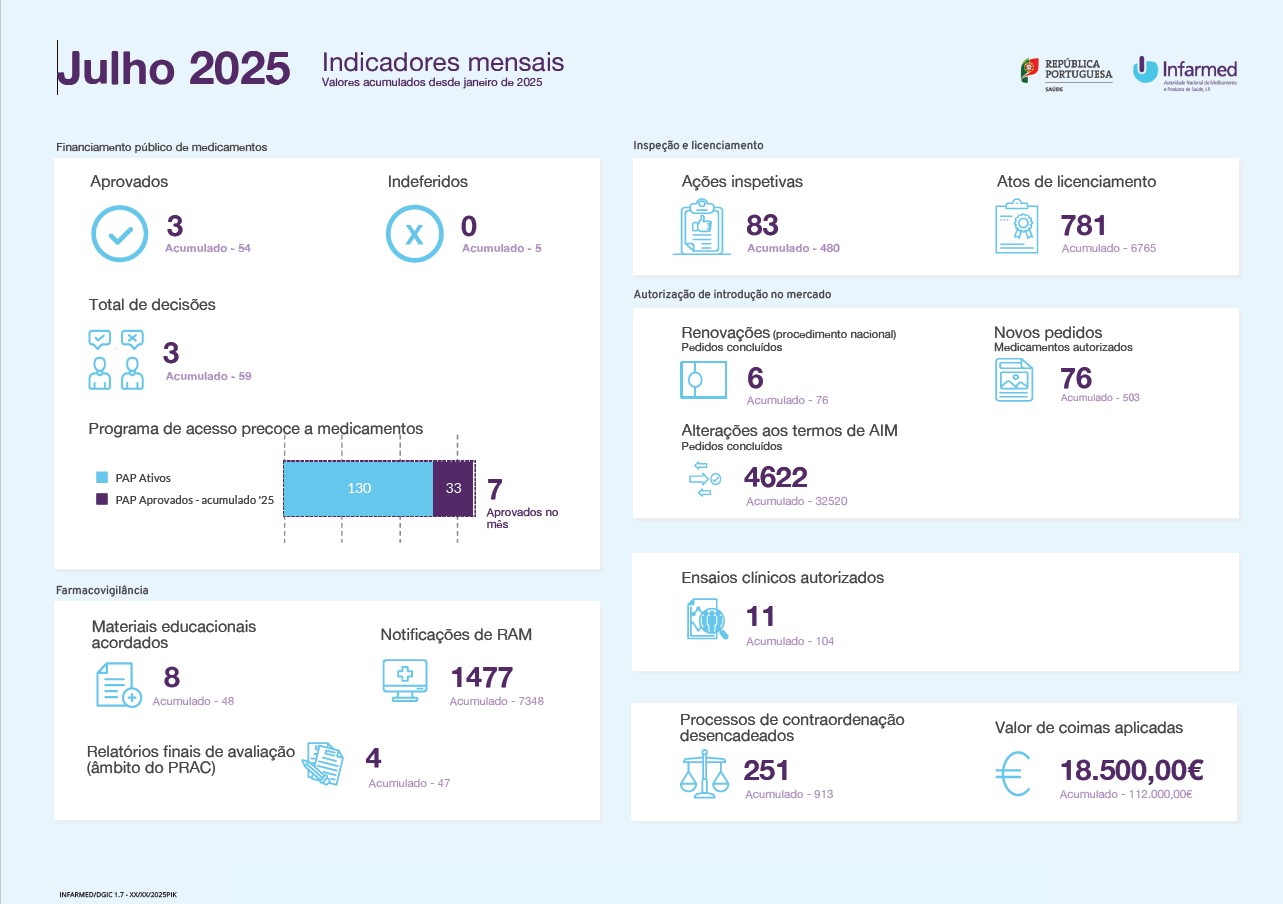Click the Materiais educacionais document plus icon

coord(118,684)
